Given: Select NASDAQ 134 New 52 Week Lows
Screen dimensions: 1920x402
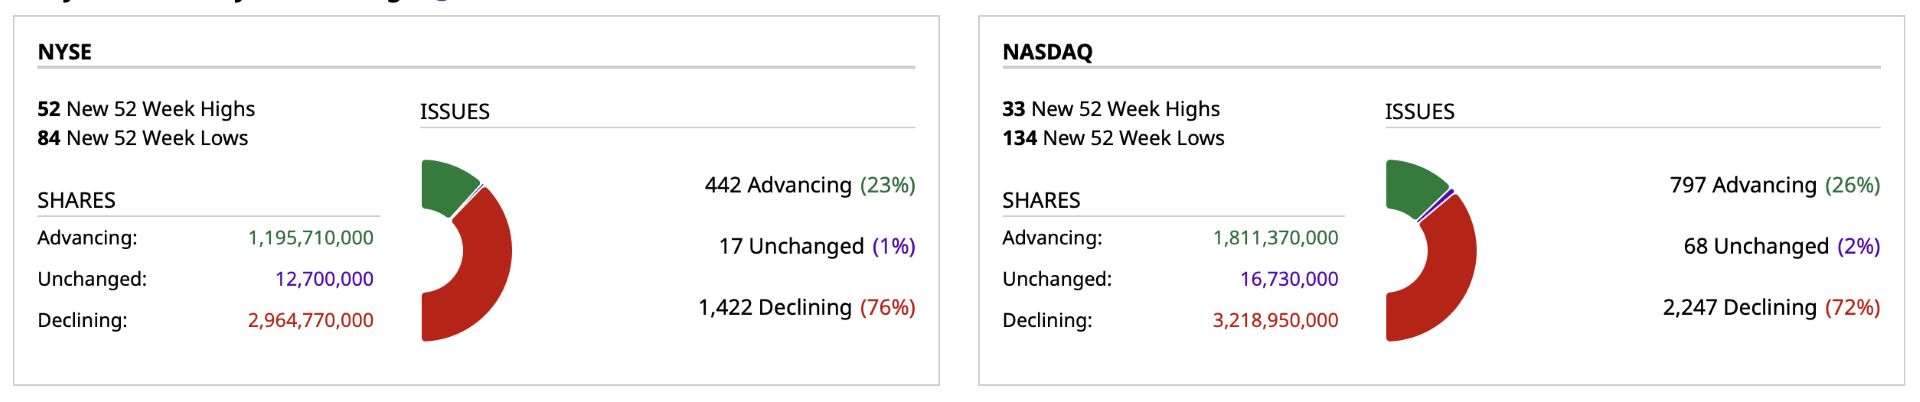Looking at the screenshot, I should pos(1113,138).
